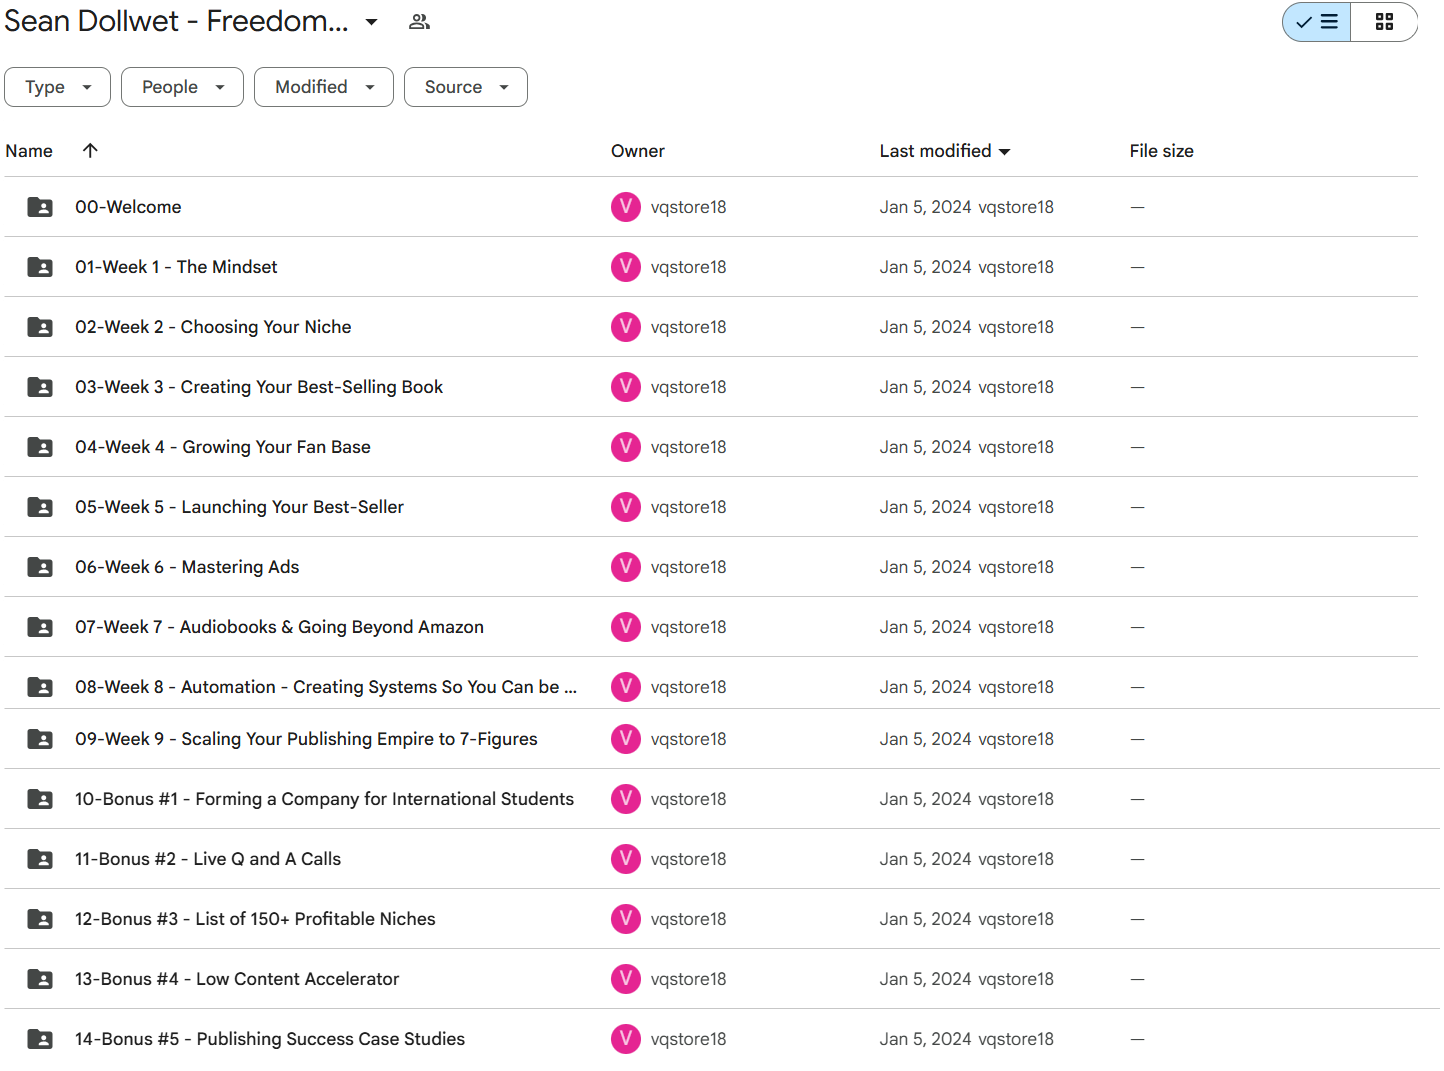The width and height of the screenshot is (1444, 1071).
Task: Click the 09-Week 9 shared folder icon
Action: coord(40,739)
